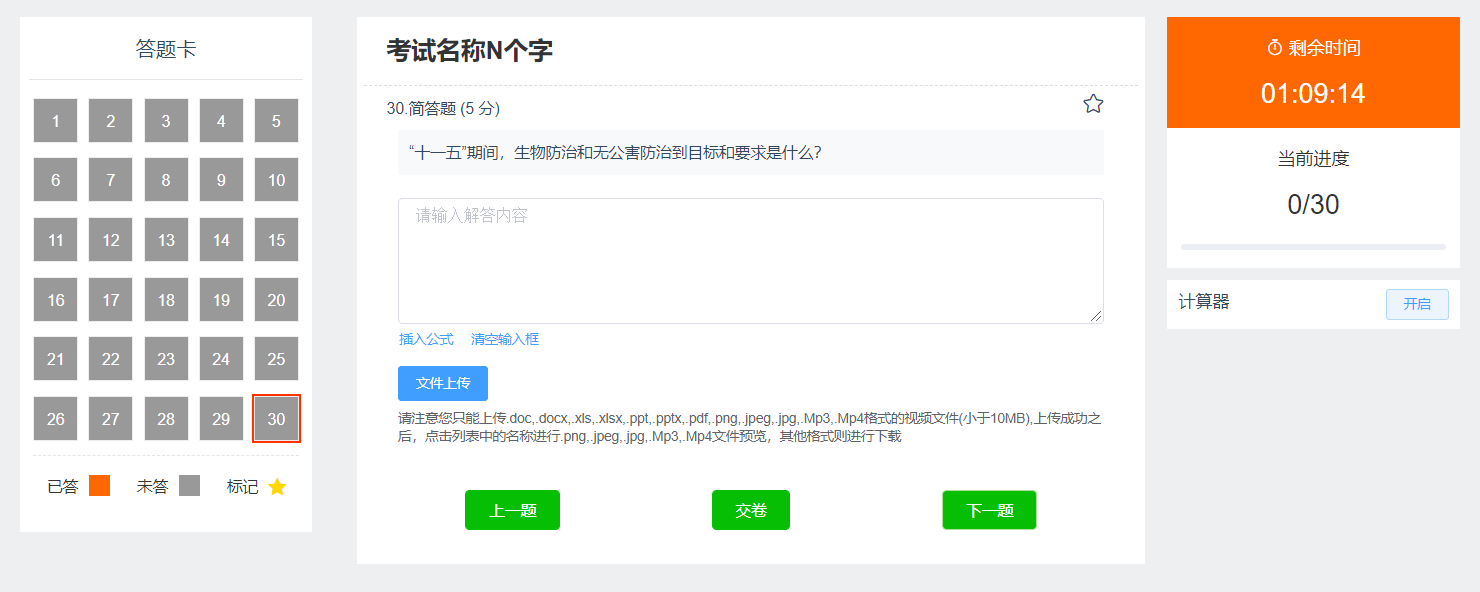This screenshot has width=1480, height=592.
Task: Click the 剩余时间 label
Action: click(x=1324, y=48)
